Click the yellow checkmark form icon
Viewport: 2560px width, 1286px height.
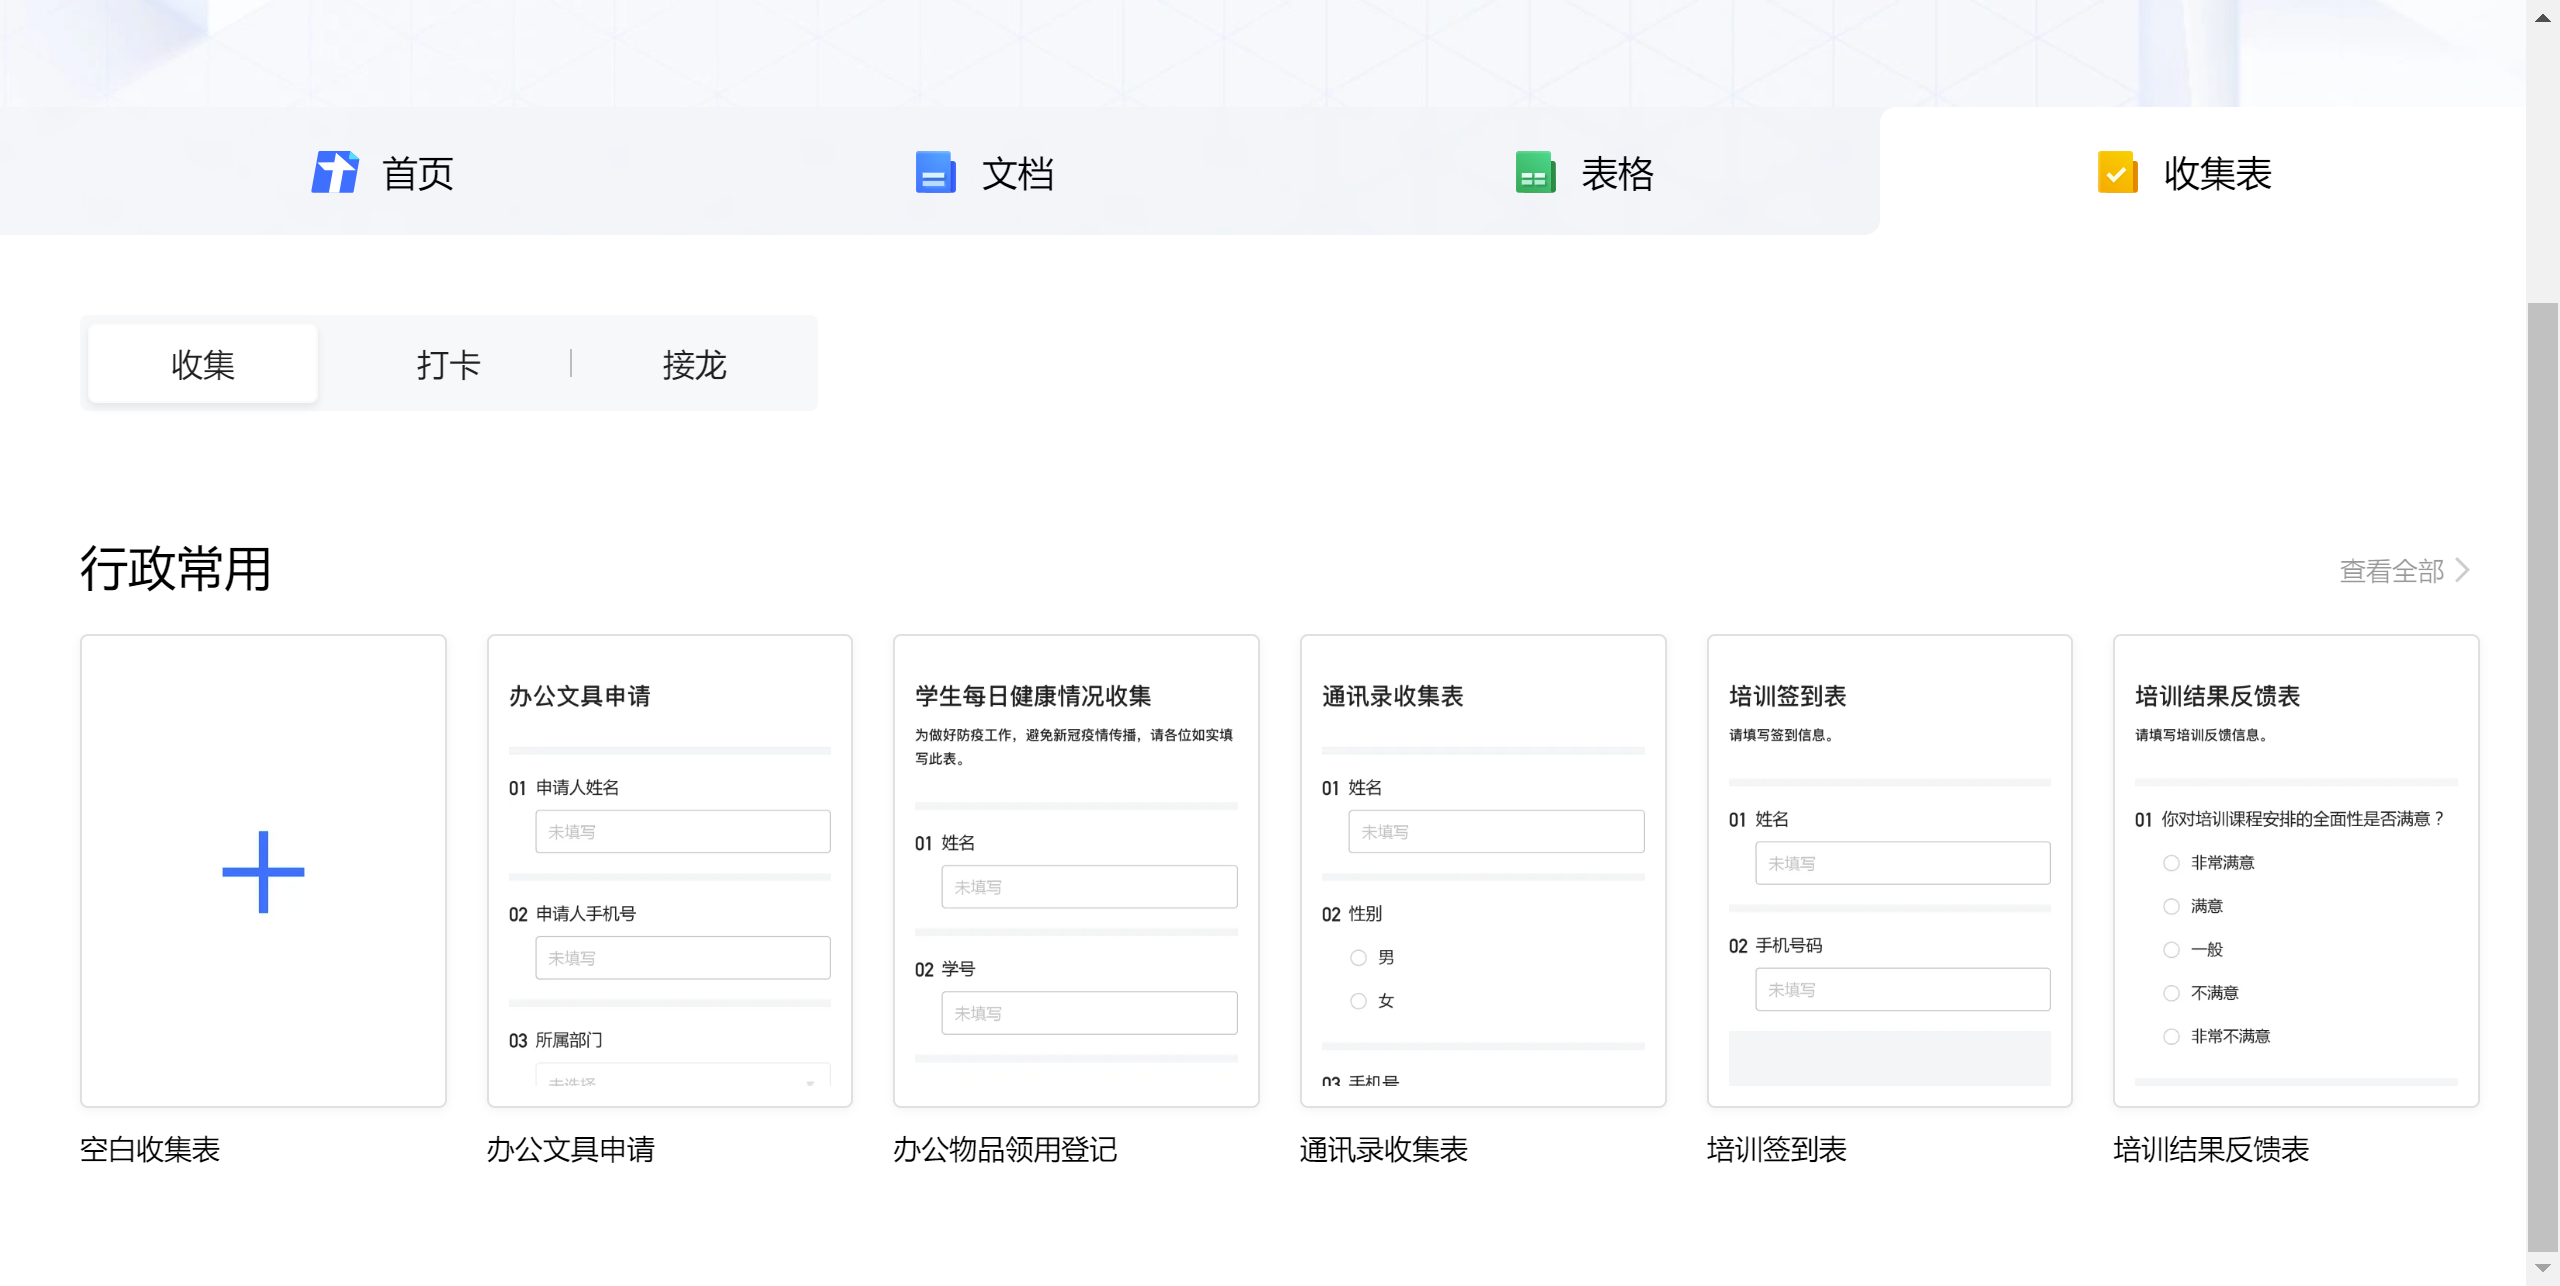click(x=2116, y=173)
